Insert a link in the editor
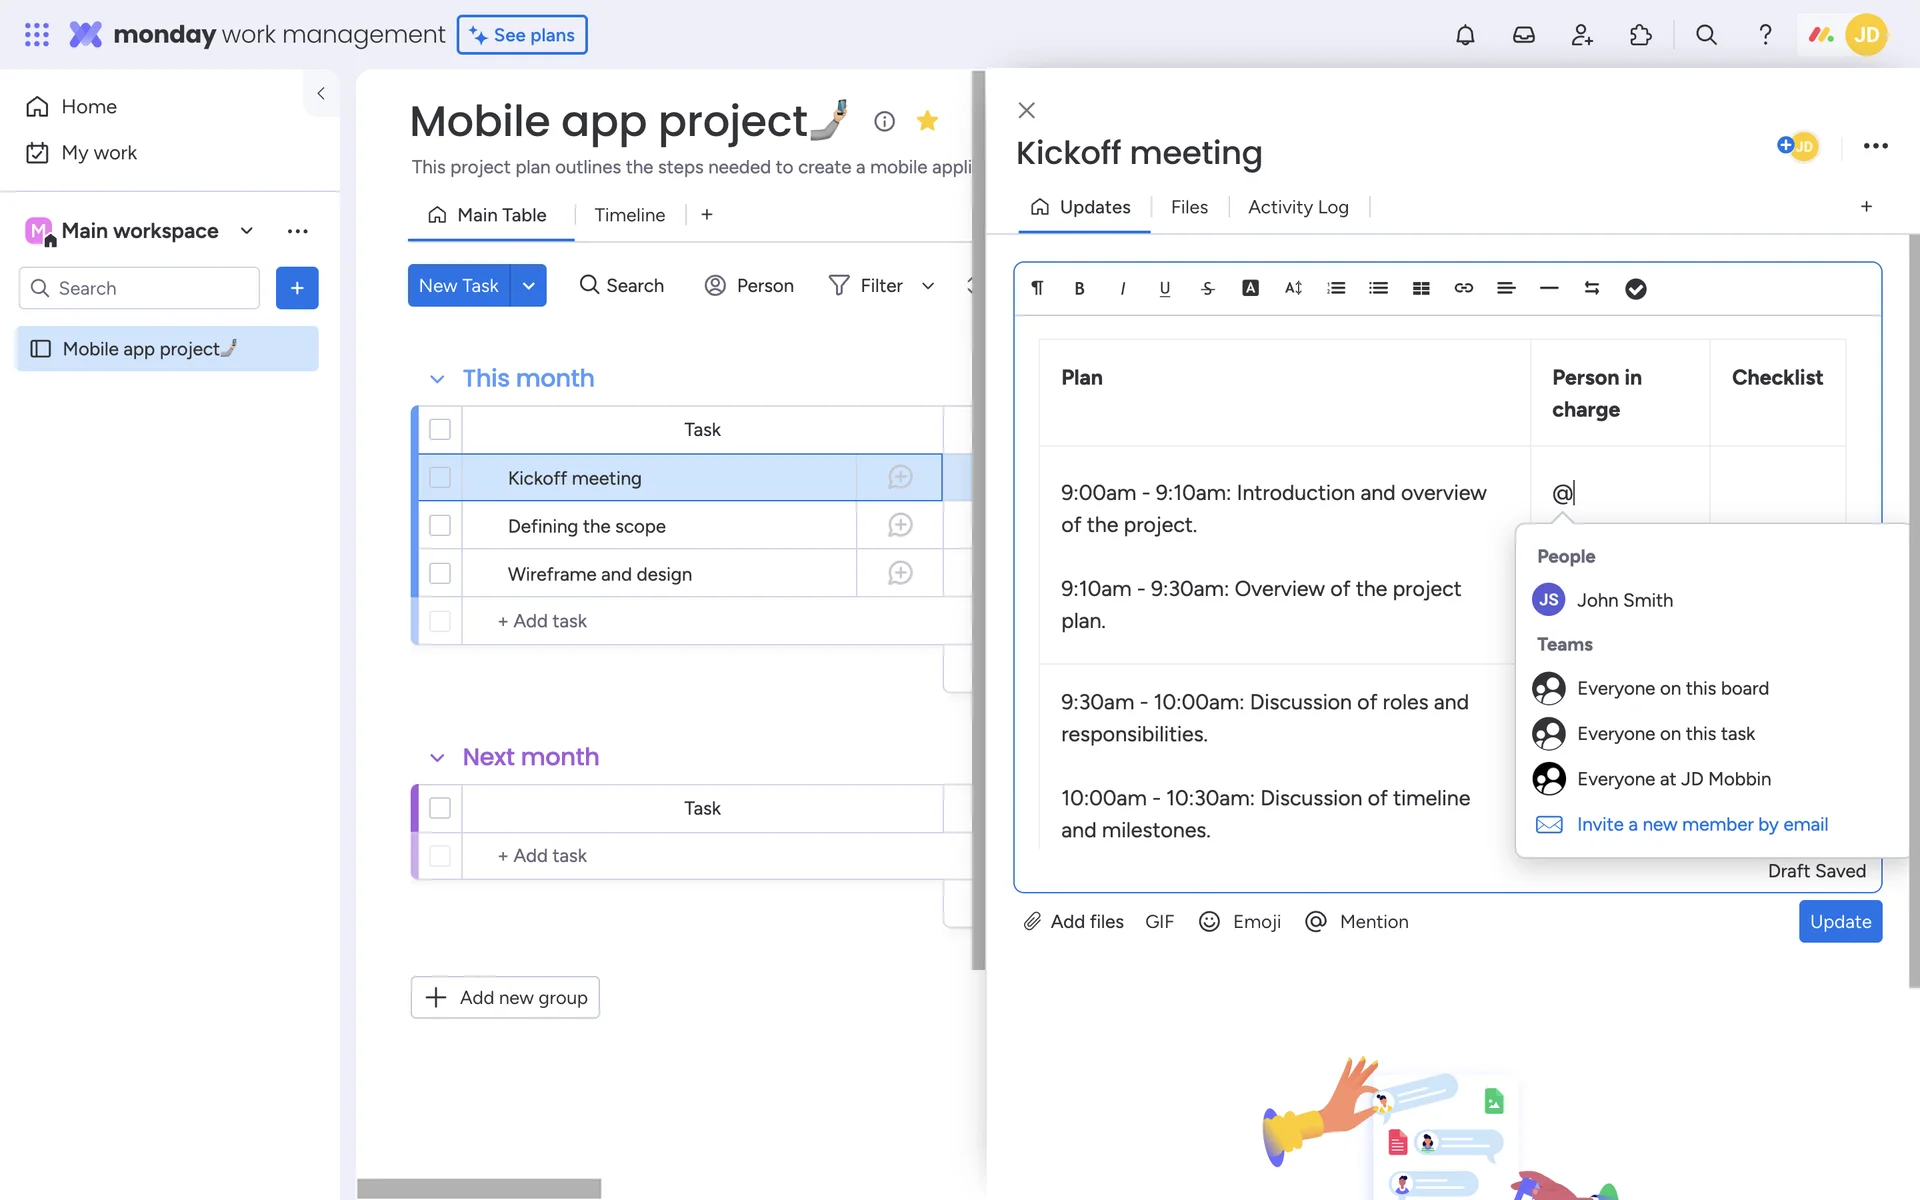 coord(1463,288)
